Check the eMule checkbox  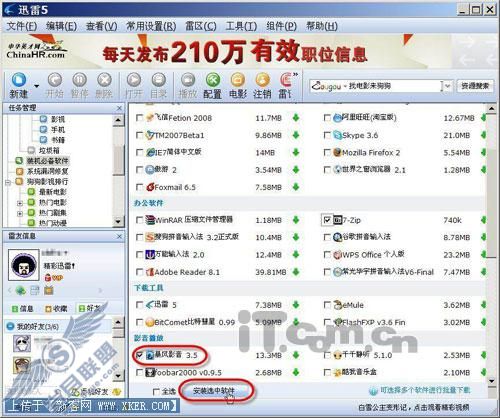pos(327,305)
